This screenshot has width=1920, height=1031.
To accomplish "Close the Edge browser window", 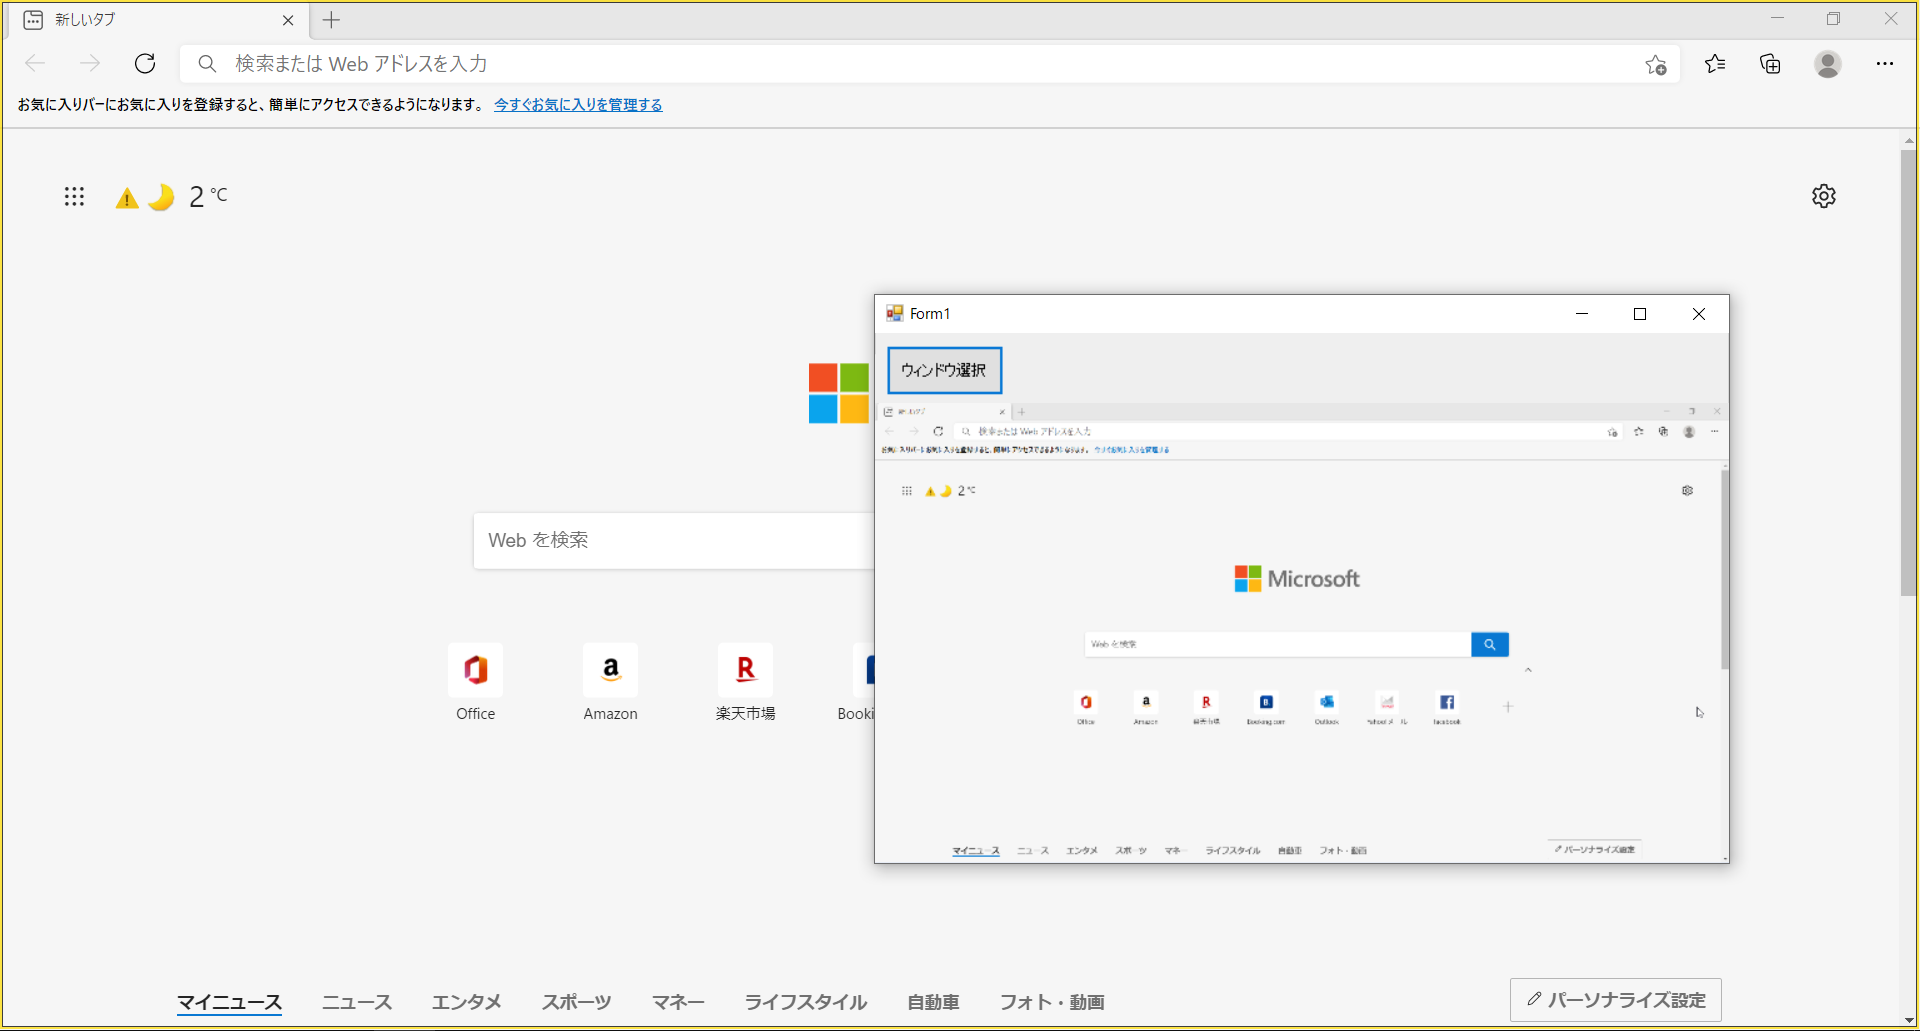I will click(x=1890, y=19).
